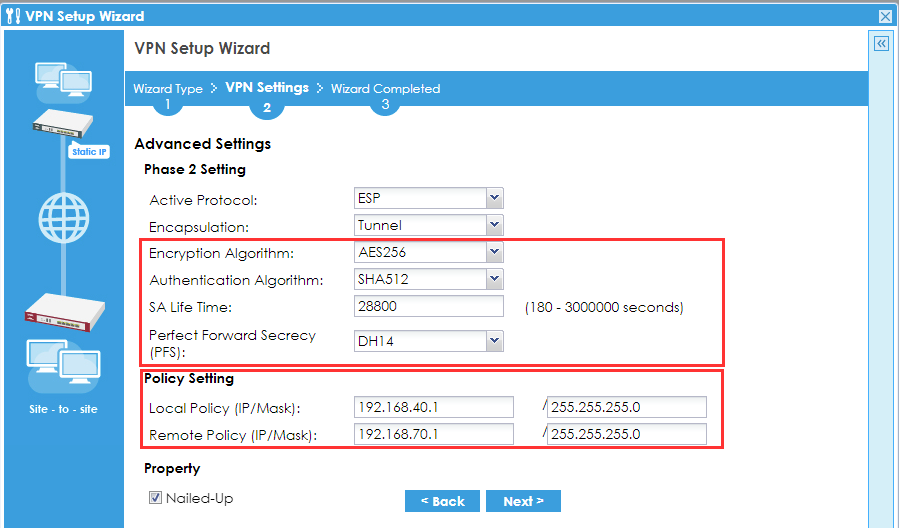This screenshot has height=528, width=899.
Task: Click the Local Policy IP field
Action: pyautogui.click(x=433, y=407)
